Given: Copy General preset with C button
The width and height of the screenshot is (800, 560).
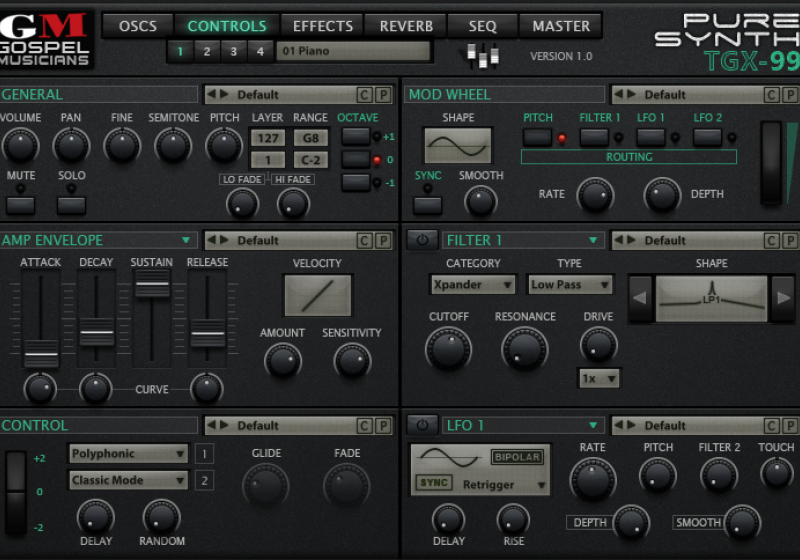Looking at the screenshot, I should tap(365, 95).
